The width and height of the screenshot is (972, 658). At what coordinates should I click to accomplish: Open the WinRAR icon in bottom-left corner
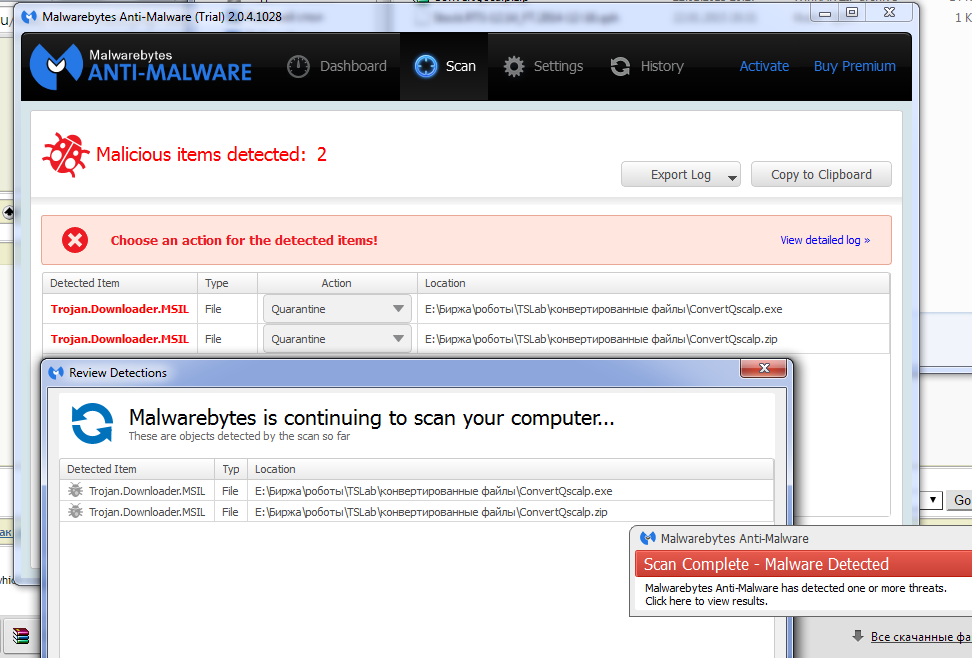pos(20,636)
